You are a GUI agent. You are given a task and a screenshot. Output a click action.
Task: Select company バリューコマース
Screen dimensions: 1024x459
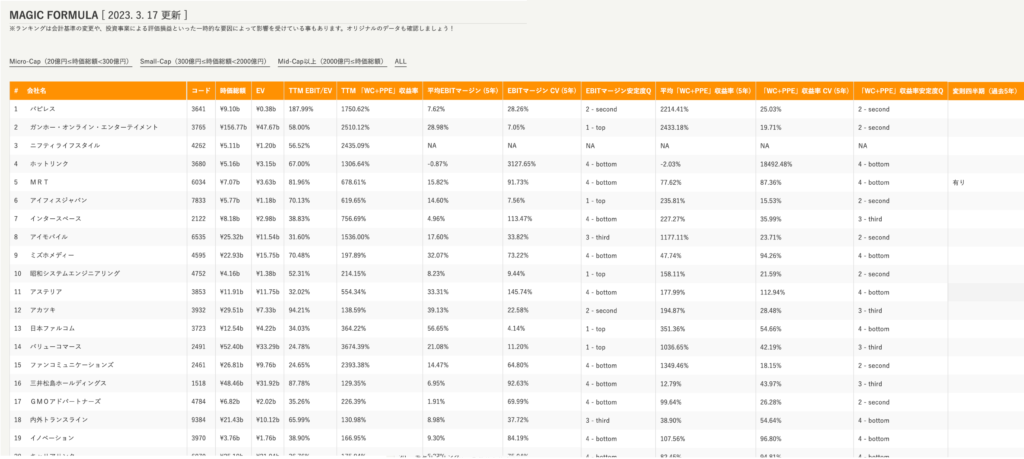56,347
